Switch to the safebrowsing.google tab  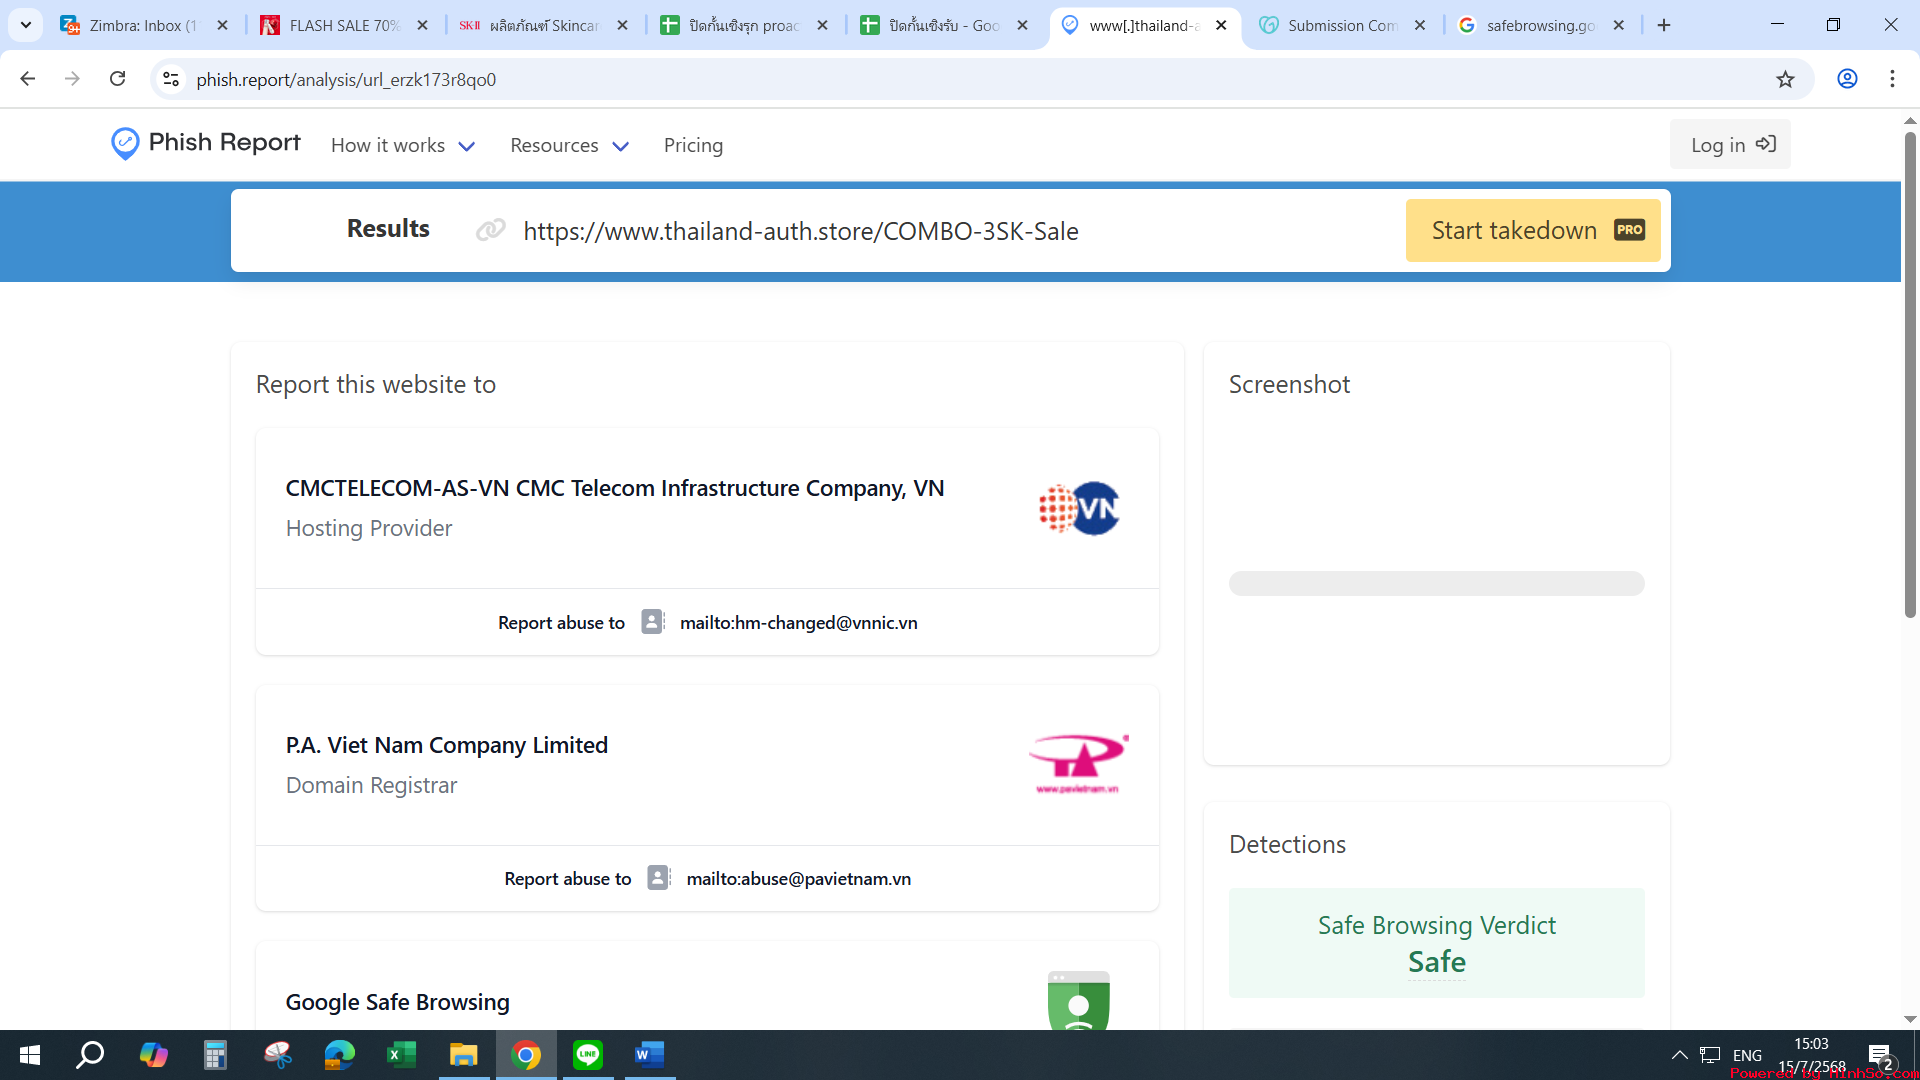1539,25
